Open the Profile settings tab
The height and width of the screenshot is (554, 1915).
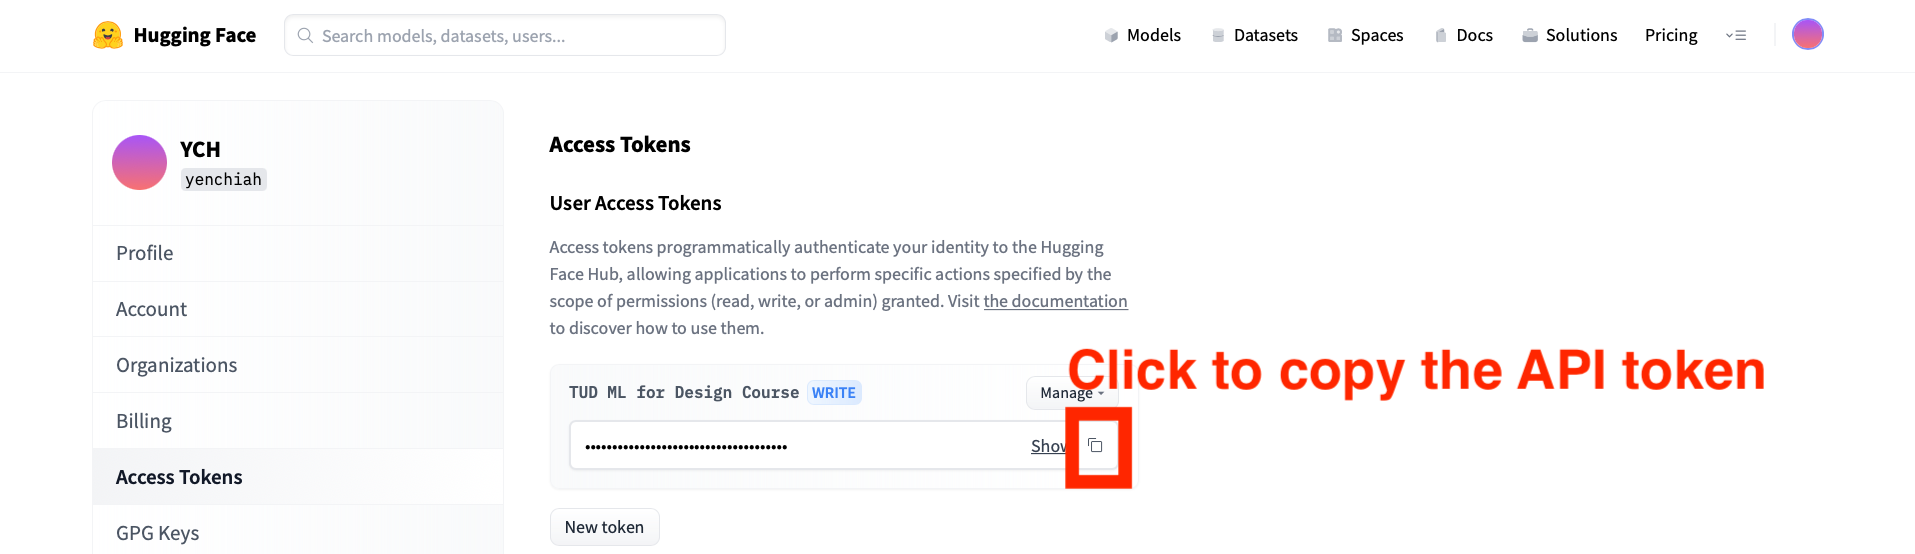[145, 253]
